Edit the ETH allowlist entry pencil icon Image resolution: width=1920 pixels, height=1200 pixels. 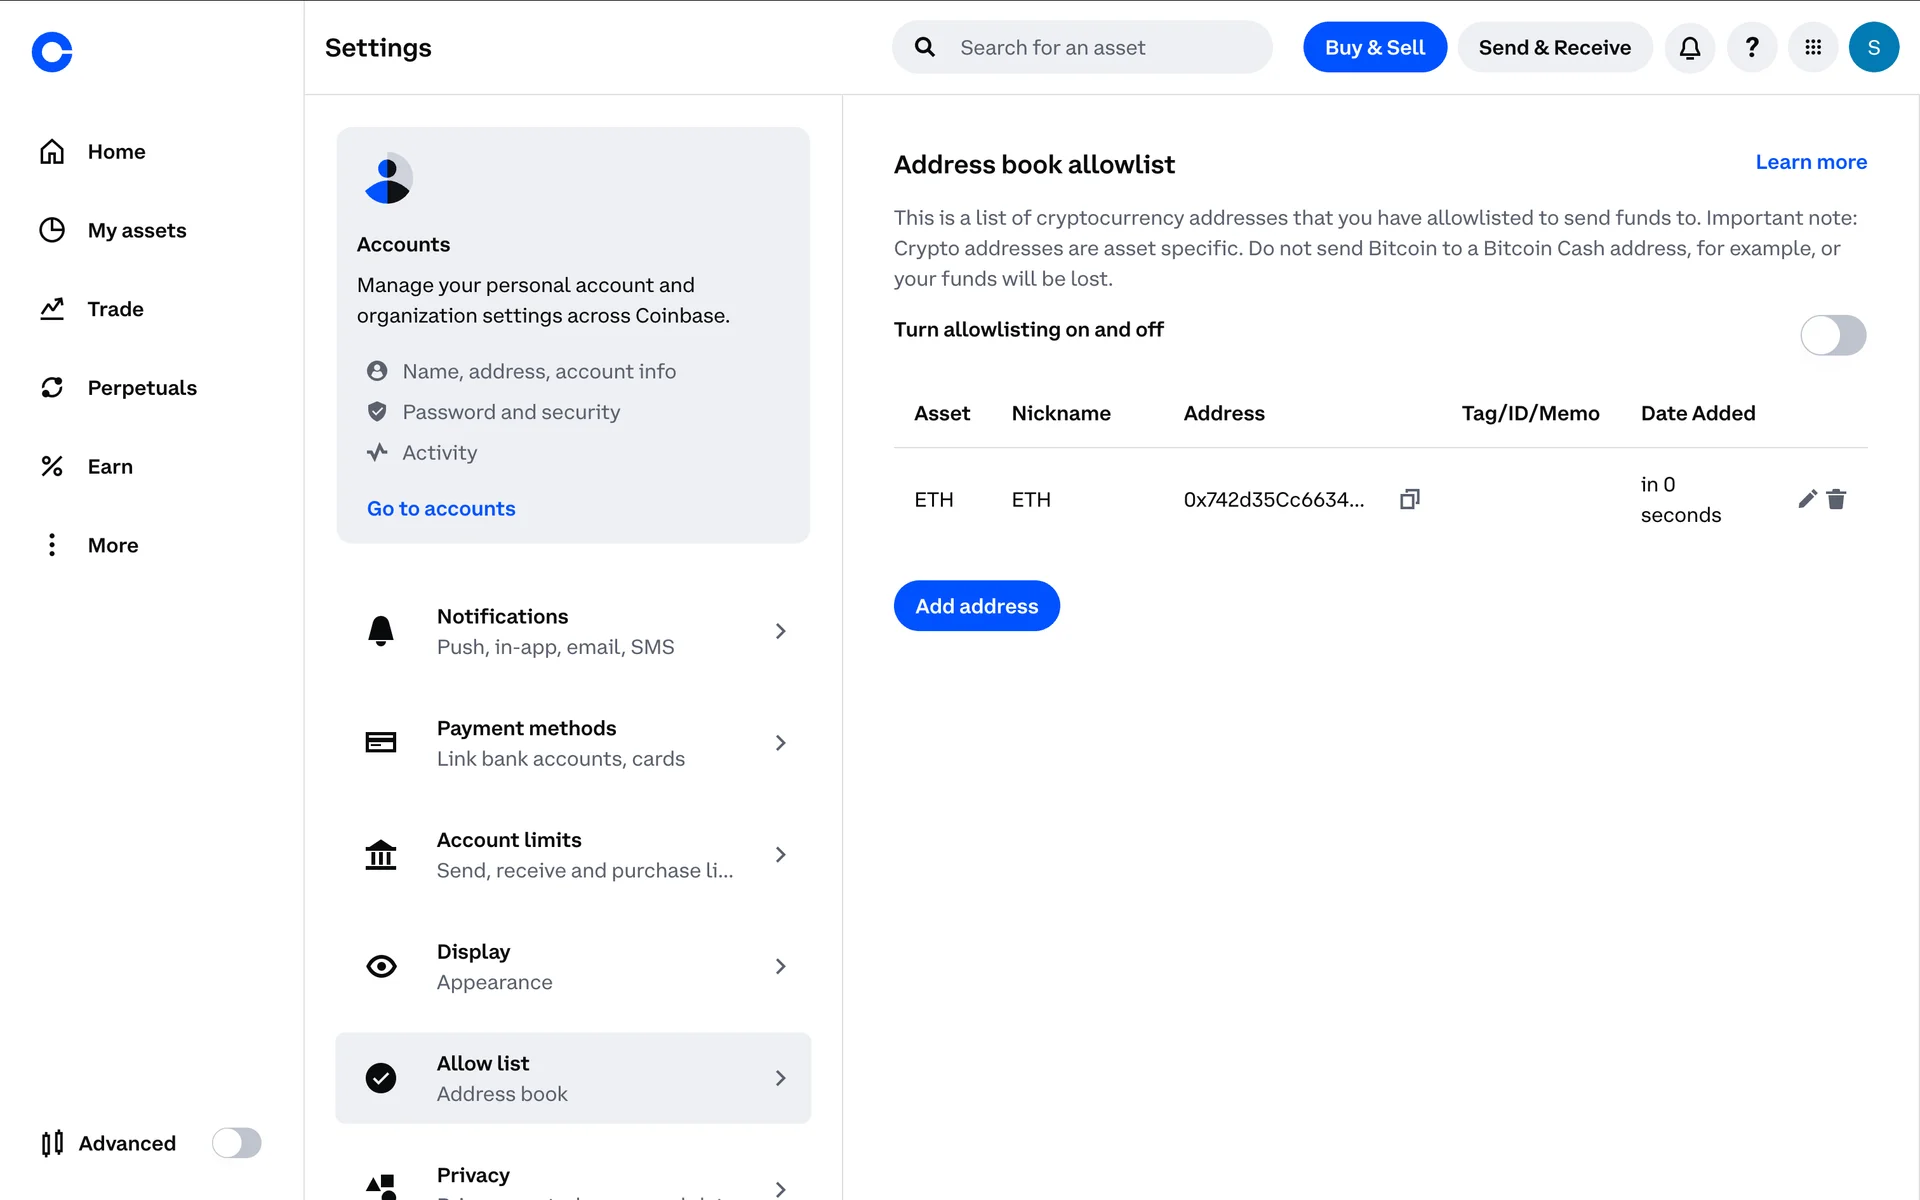click(1807, 499)
